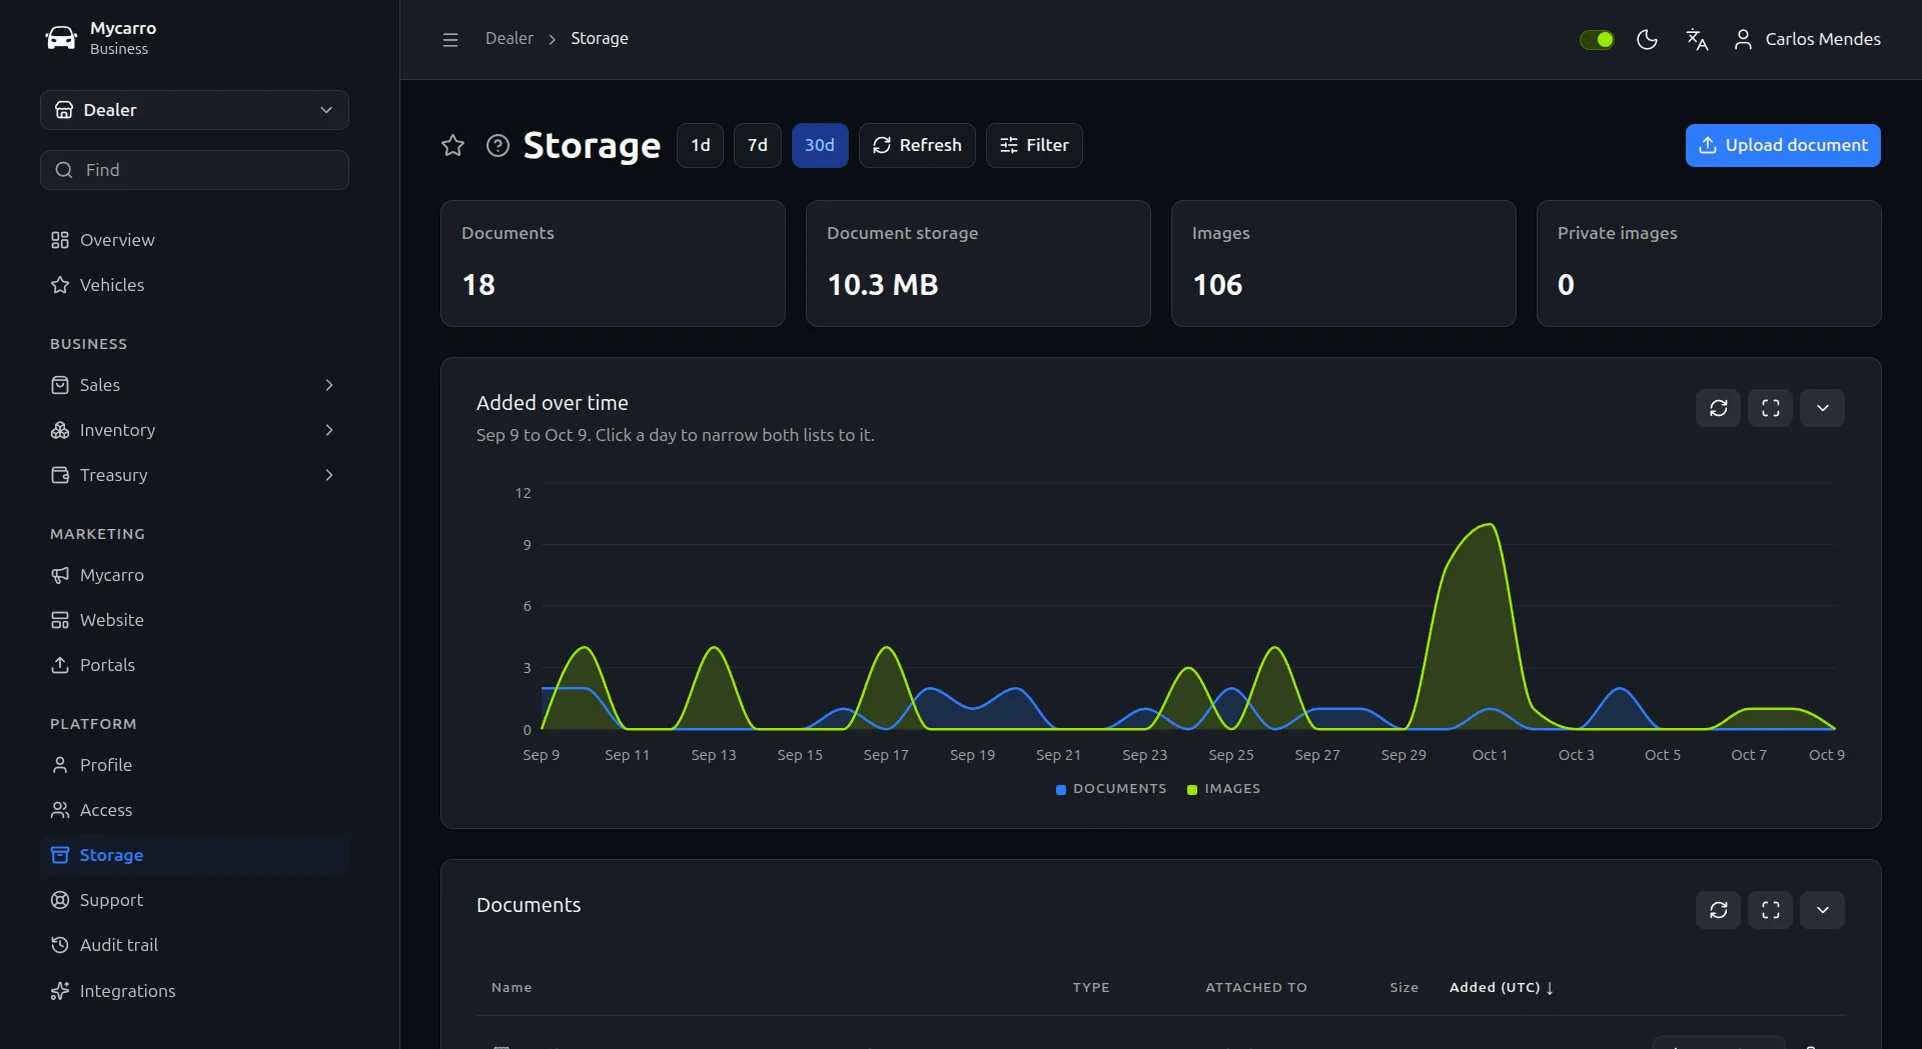Open Mycarro marketing page in sidebar
The width and height of the screenshot is (1922, 1049).
[x=194, y=575]
